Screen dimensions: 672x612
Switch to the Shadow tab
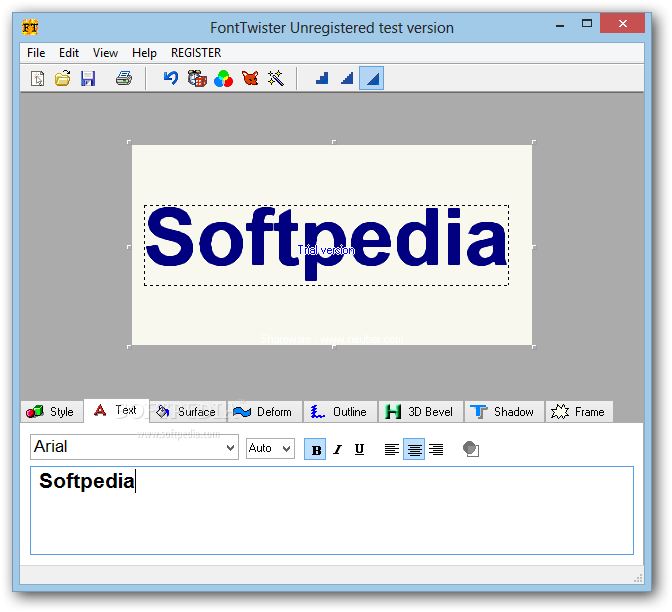(x=504, y=412)
